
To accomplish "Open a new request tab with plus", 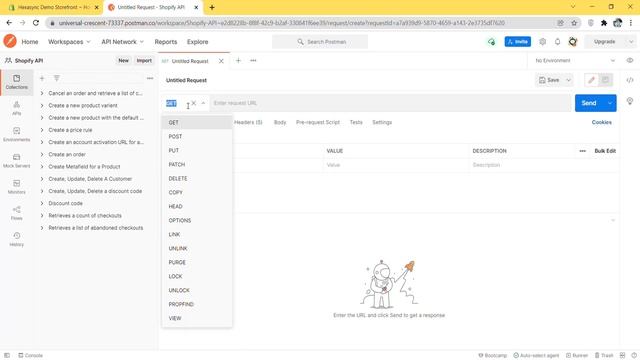I will 238,60.
